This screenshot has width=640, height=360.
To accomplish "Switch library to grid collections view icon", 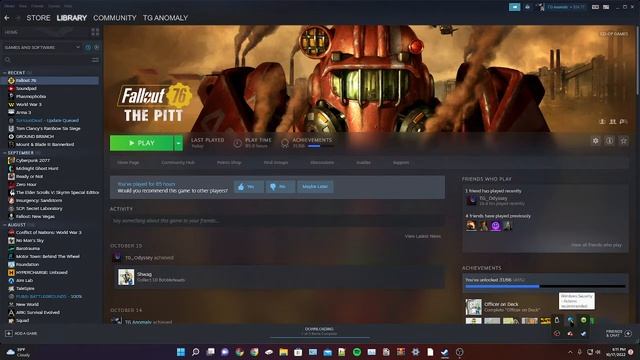I will tap(95, 32).
